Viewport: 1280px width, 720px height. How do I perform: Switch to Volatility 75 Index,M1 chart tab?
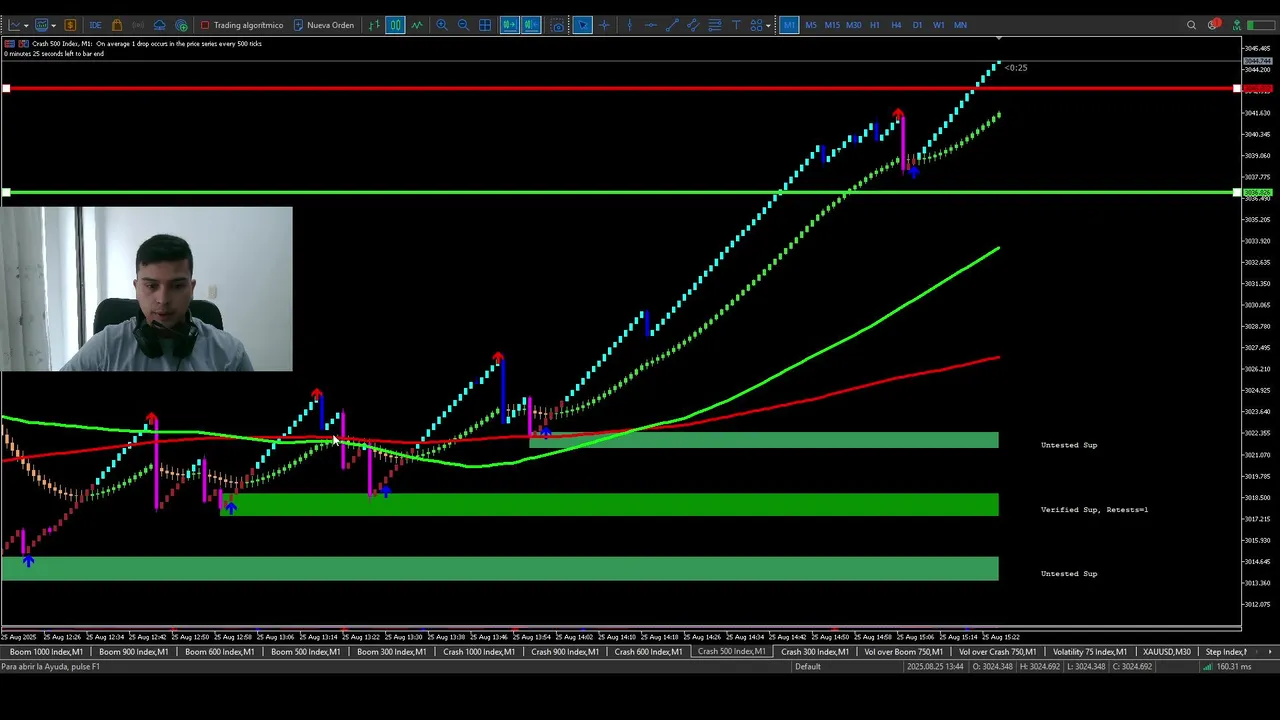[1090, 652]
